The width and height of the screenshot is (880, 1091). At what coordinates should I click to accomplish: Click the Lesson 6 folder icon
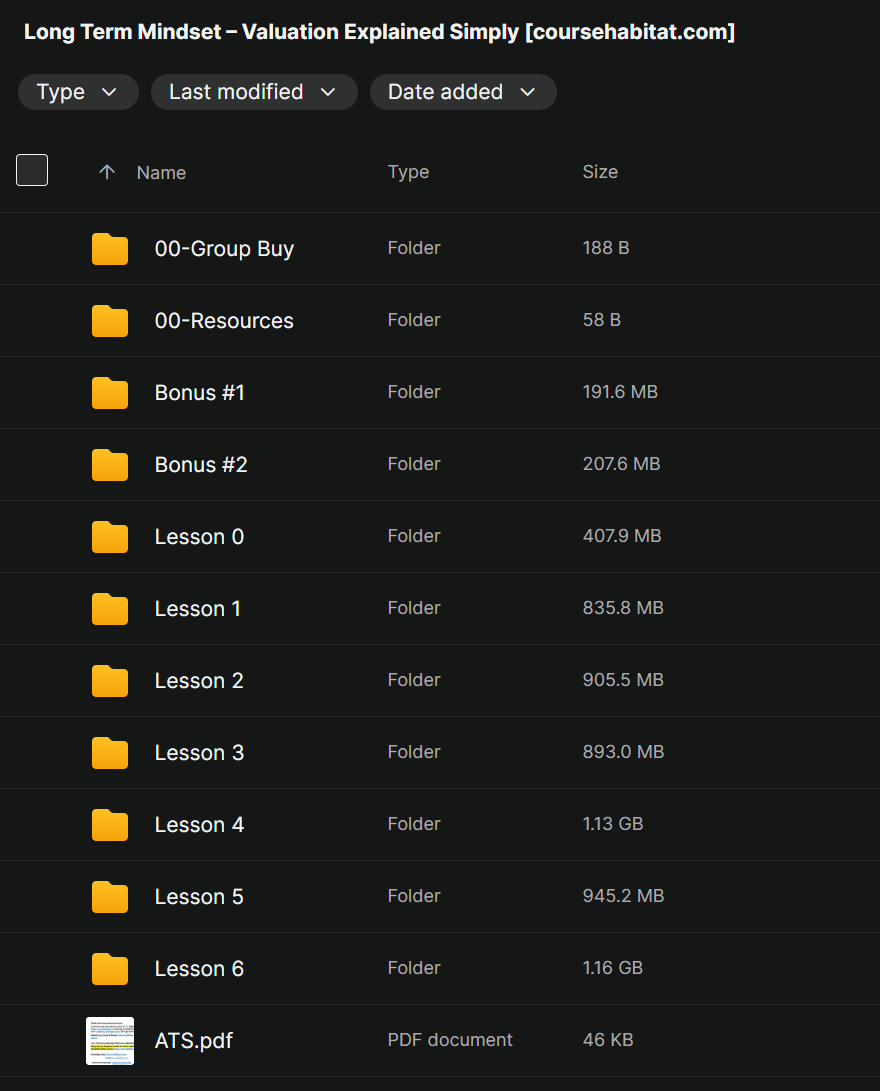coord(110,969)
